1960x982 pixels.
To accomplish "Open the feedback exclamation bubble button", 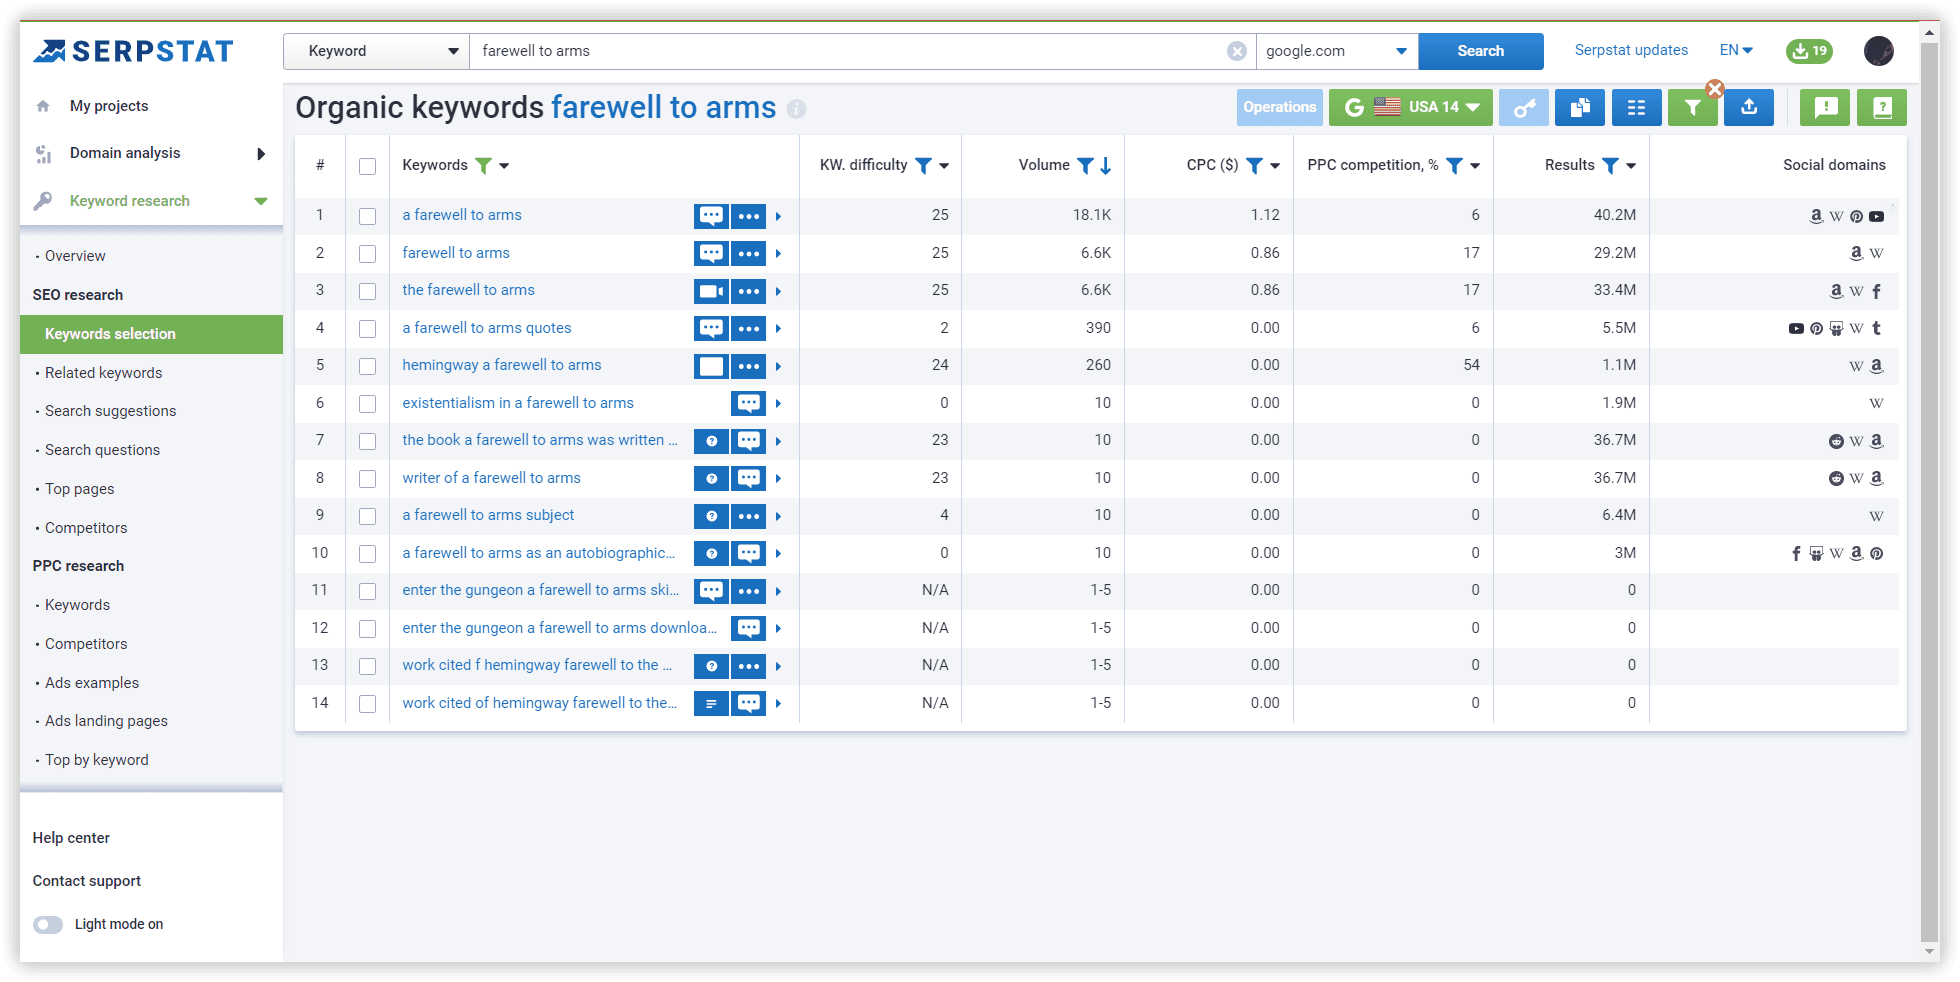I will (1825, 108).
